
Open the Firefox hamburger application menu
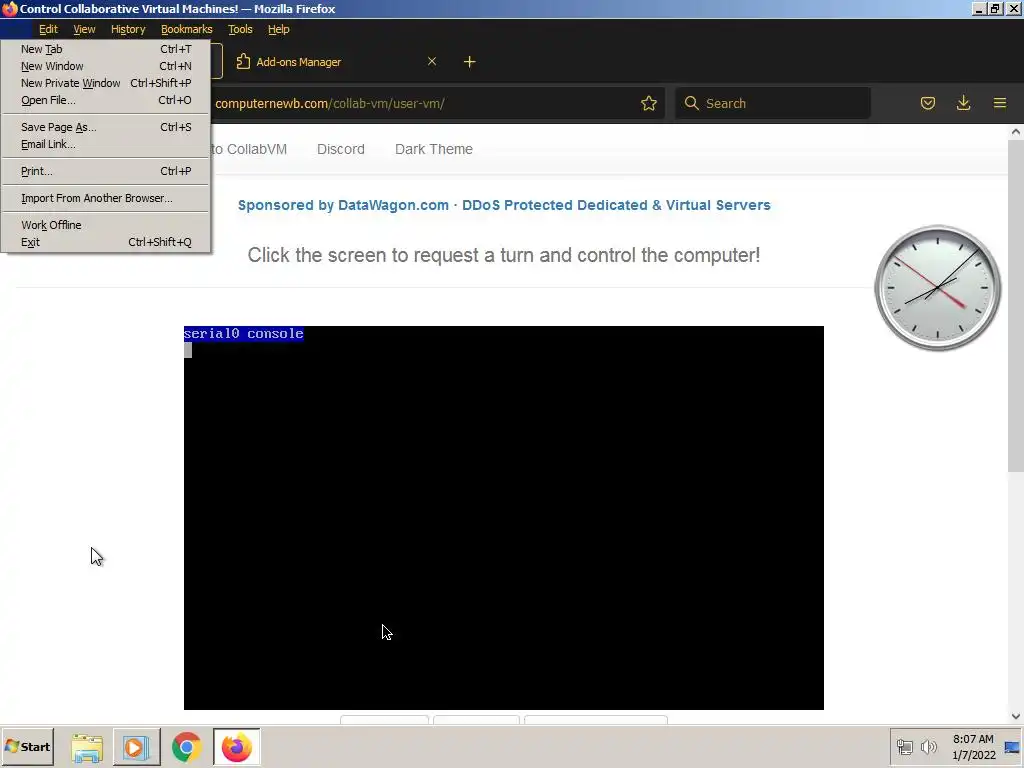(999, 103)
